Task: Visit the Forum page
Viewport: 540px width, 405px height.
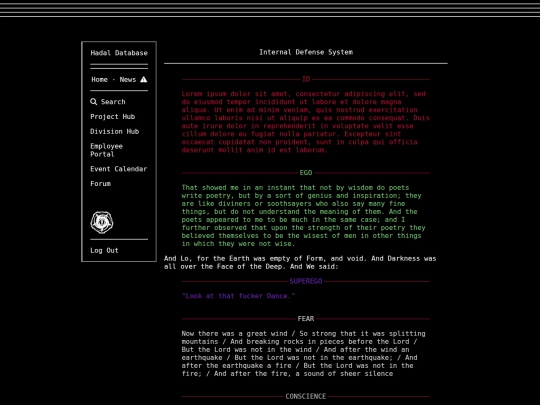Action: (x=101, y=184)
